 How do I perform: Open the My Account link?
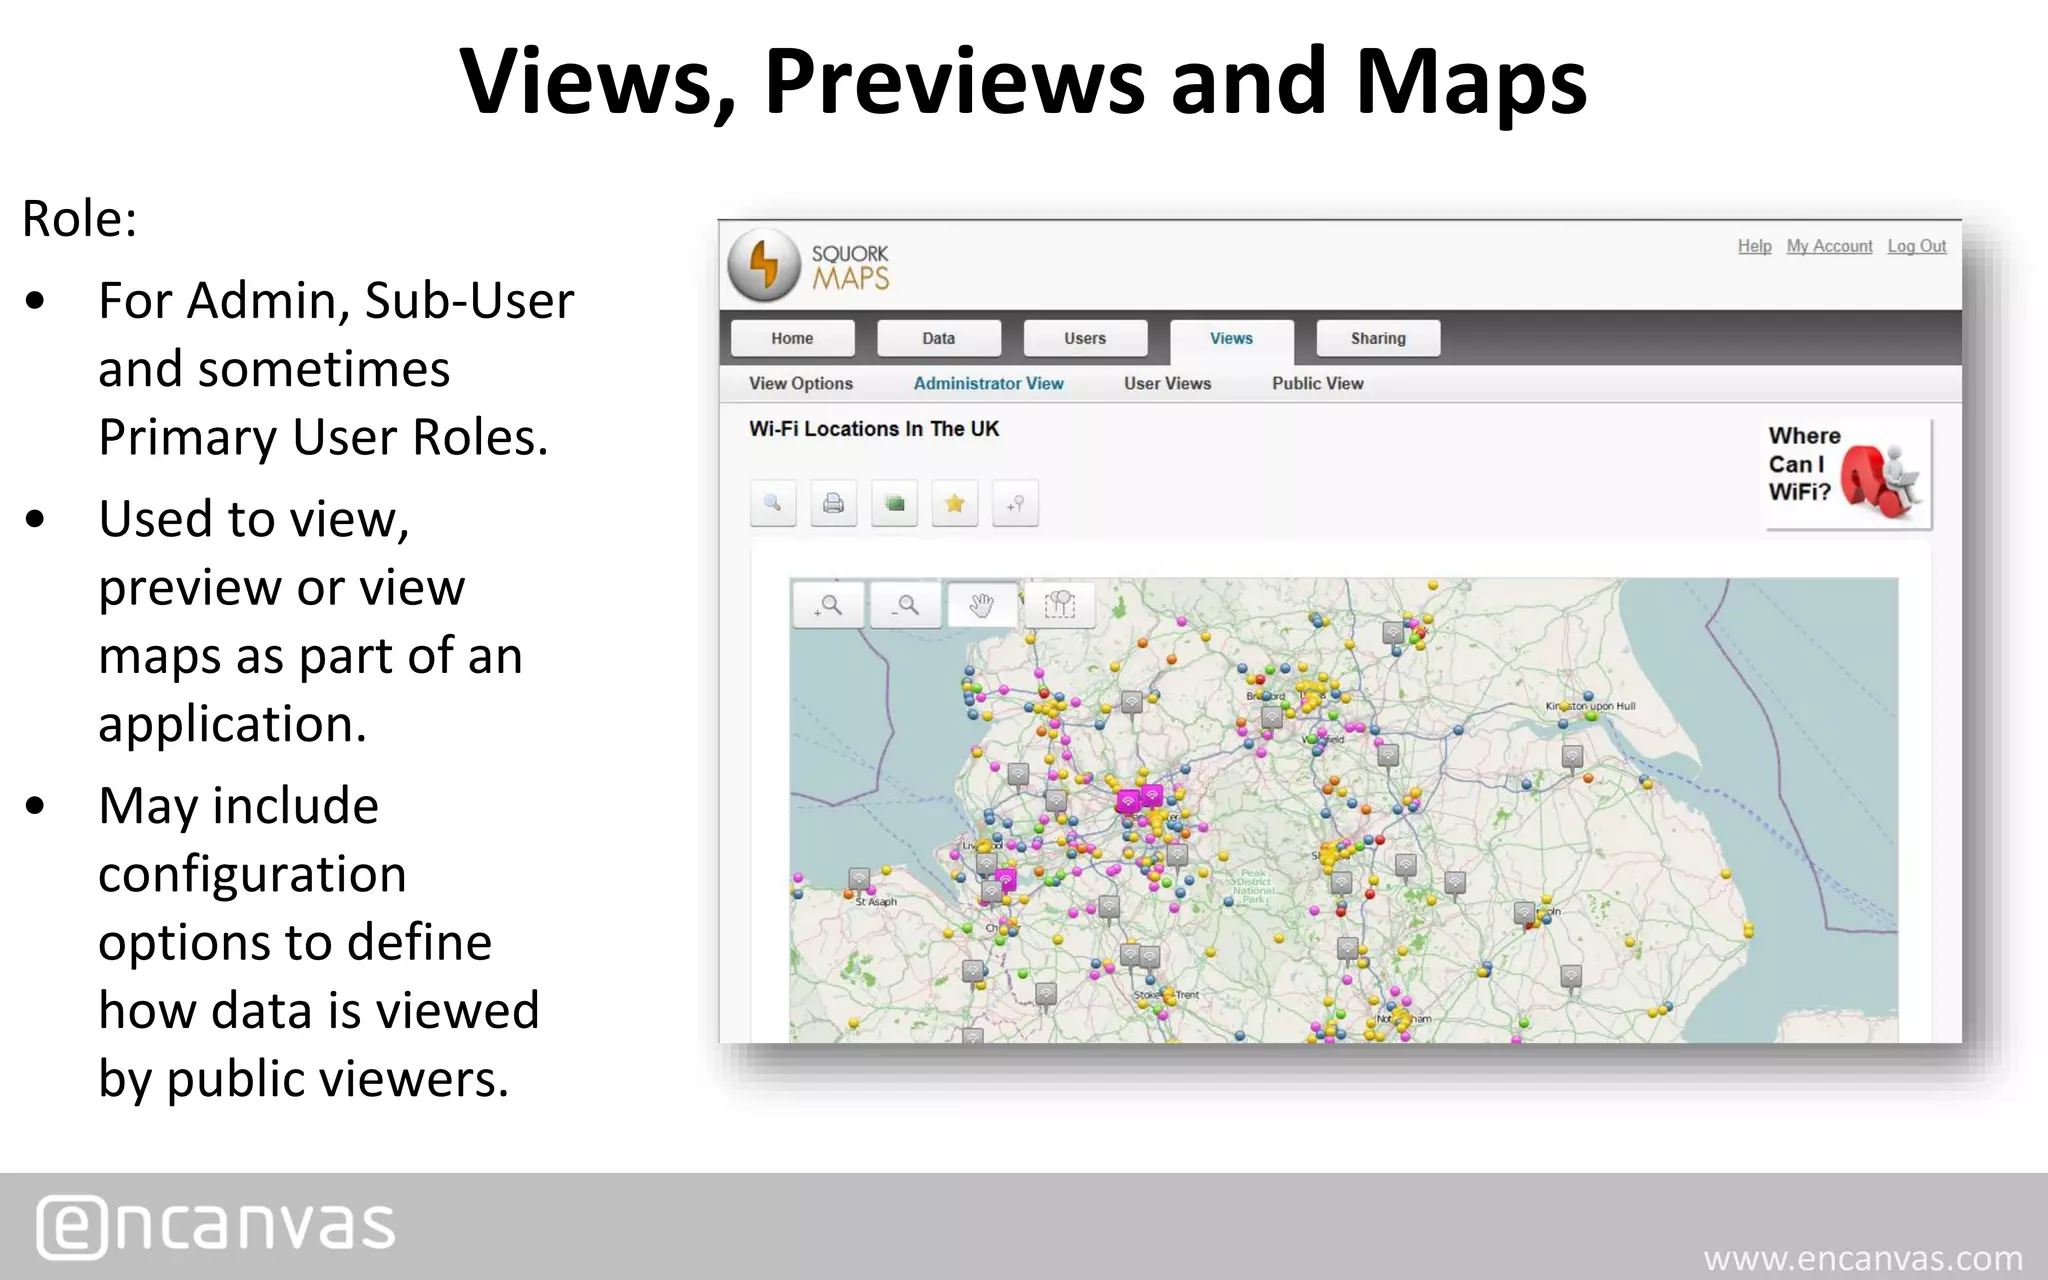point(1829,246)
